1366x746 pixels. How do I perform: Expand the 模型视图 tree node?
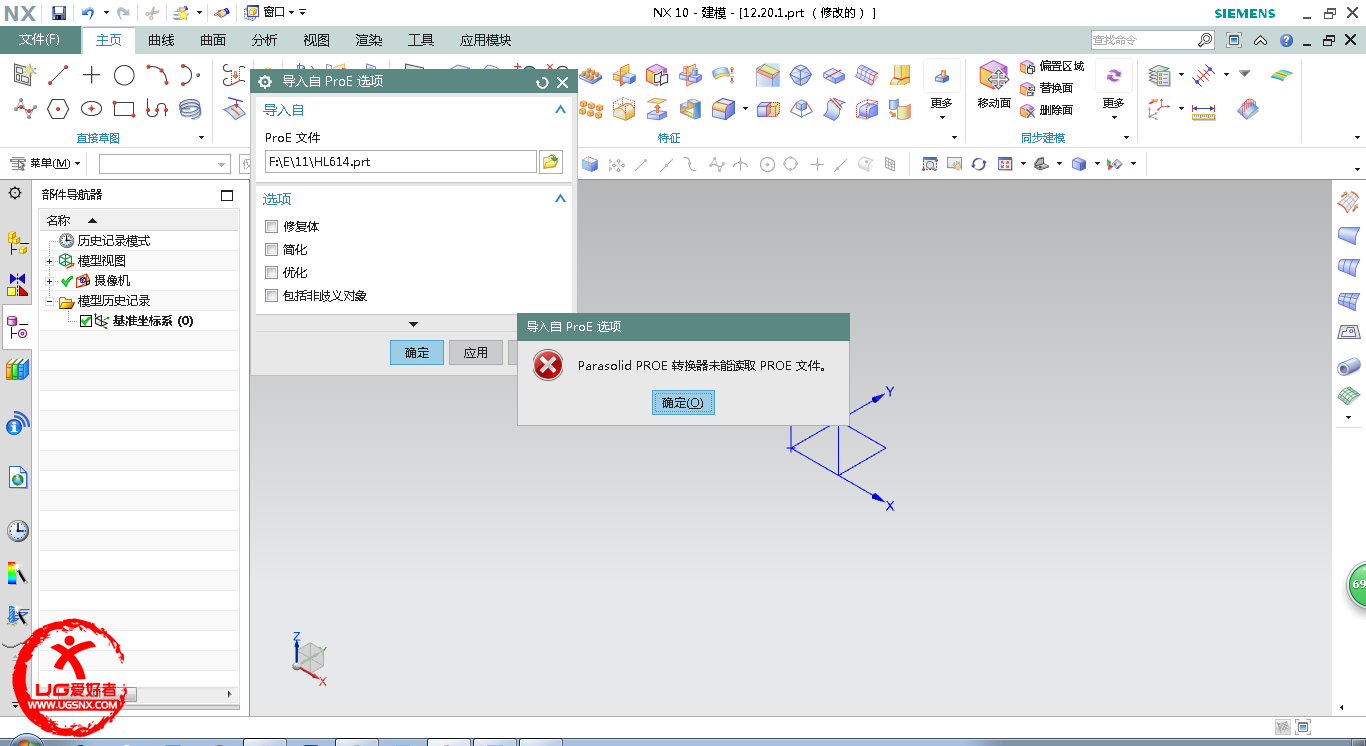click(x=49, y=261)
